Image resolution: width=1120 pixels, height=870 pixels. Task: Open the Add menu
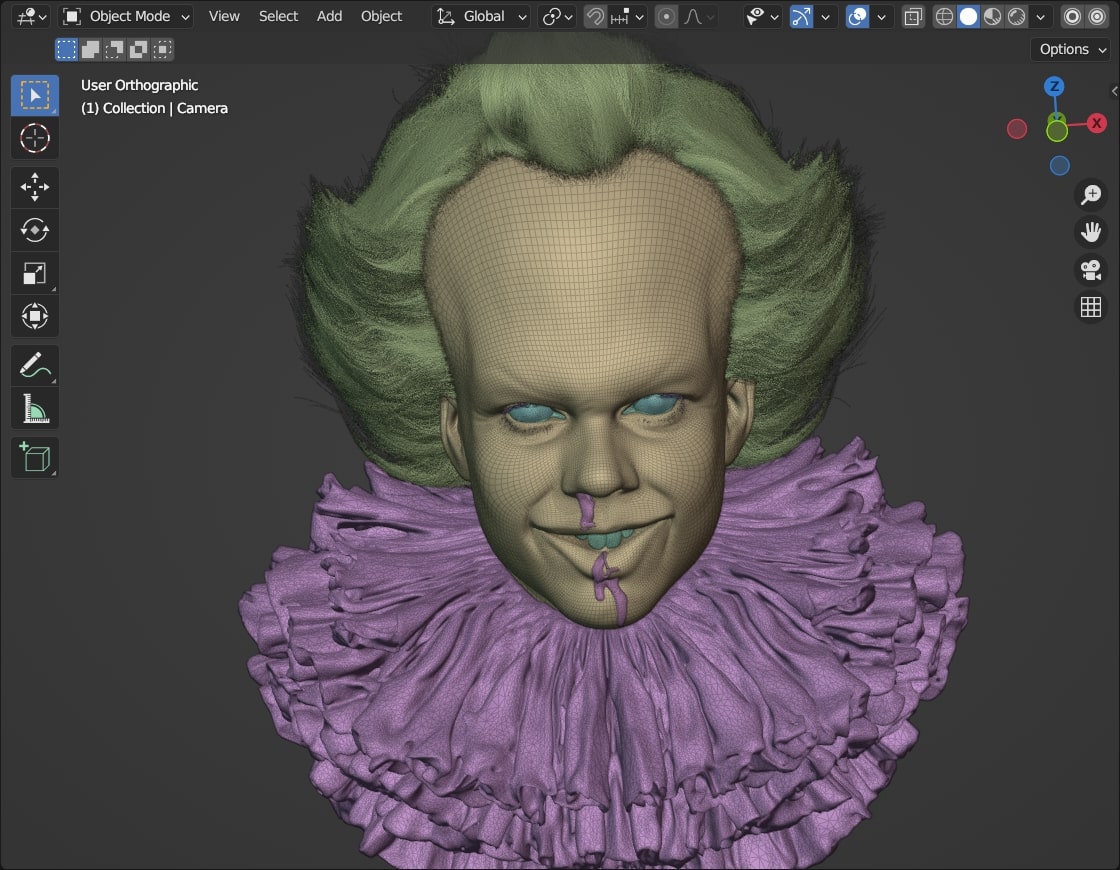(x=329, y=16)
